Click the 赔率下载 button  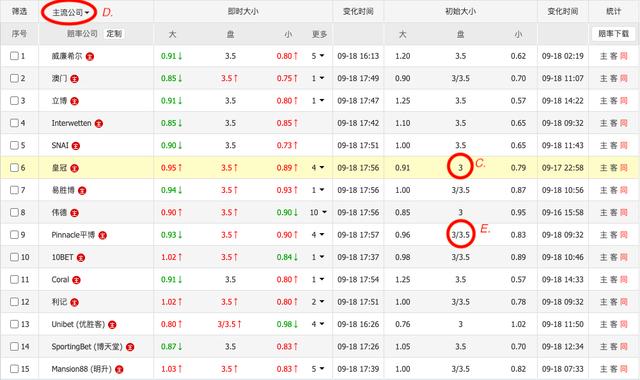tap(613, 34)
